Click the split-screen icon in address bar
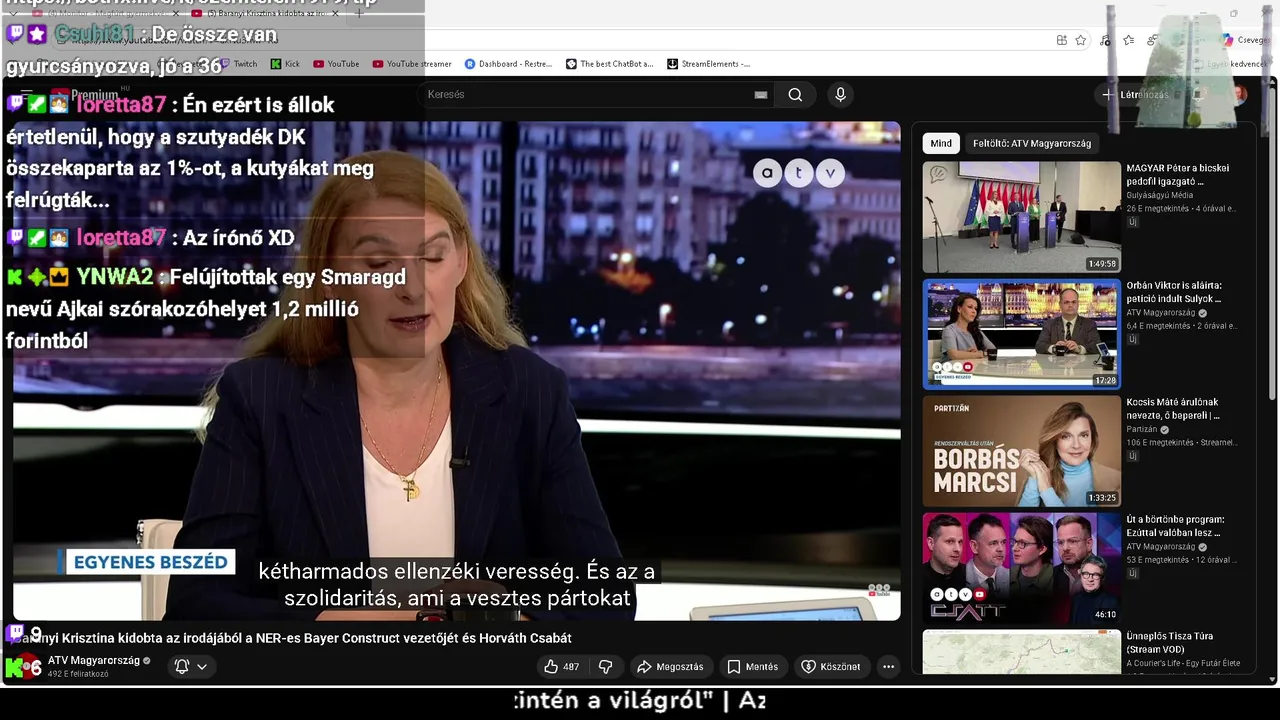The width and height of the screenshot is (1280, 720). [x=1061, y=40]
